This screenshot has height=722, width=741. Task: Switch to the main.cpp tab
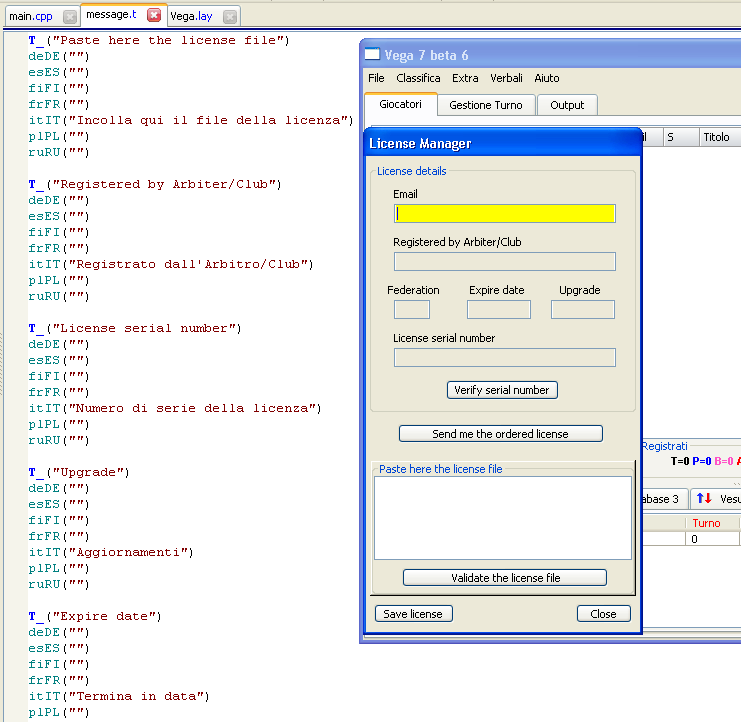[x=30, y=16]
